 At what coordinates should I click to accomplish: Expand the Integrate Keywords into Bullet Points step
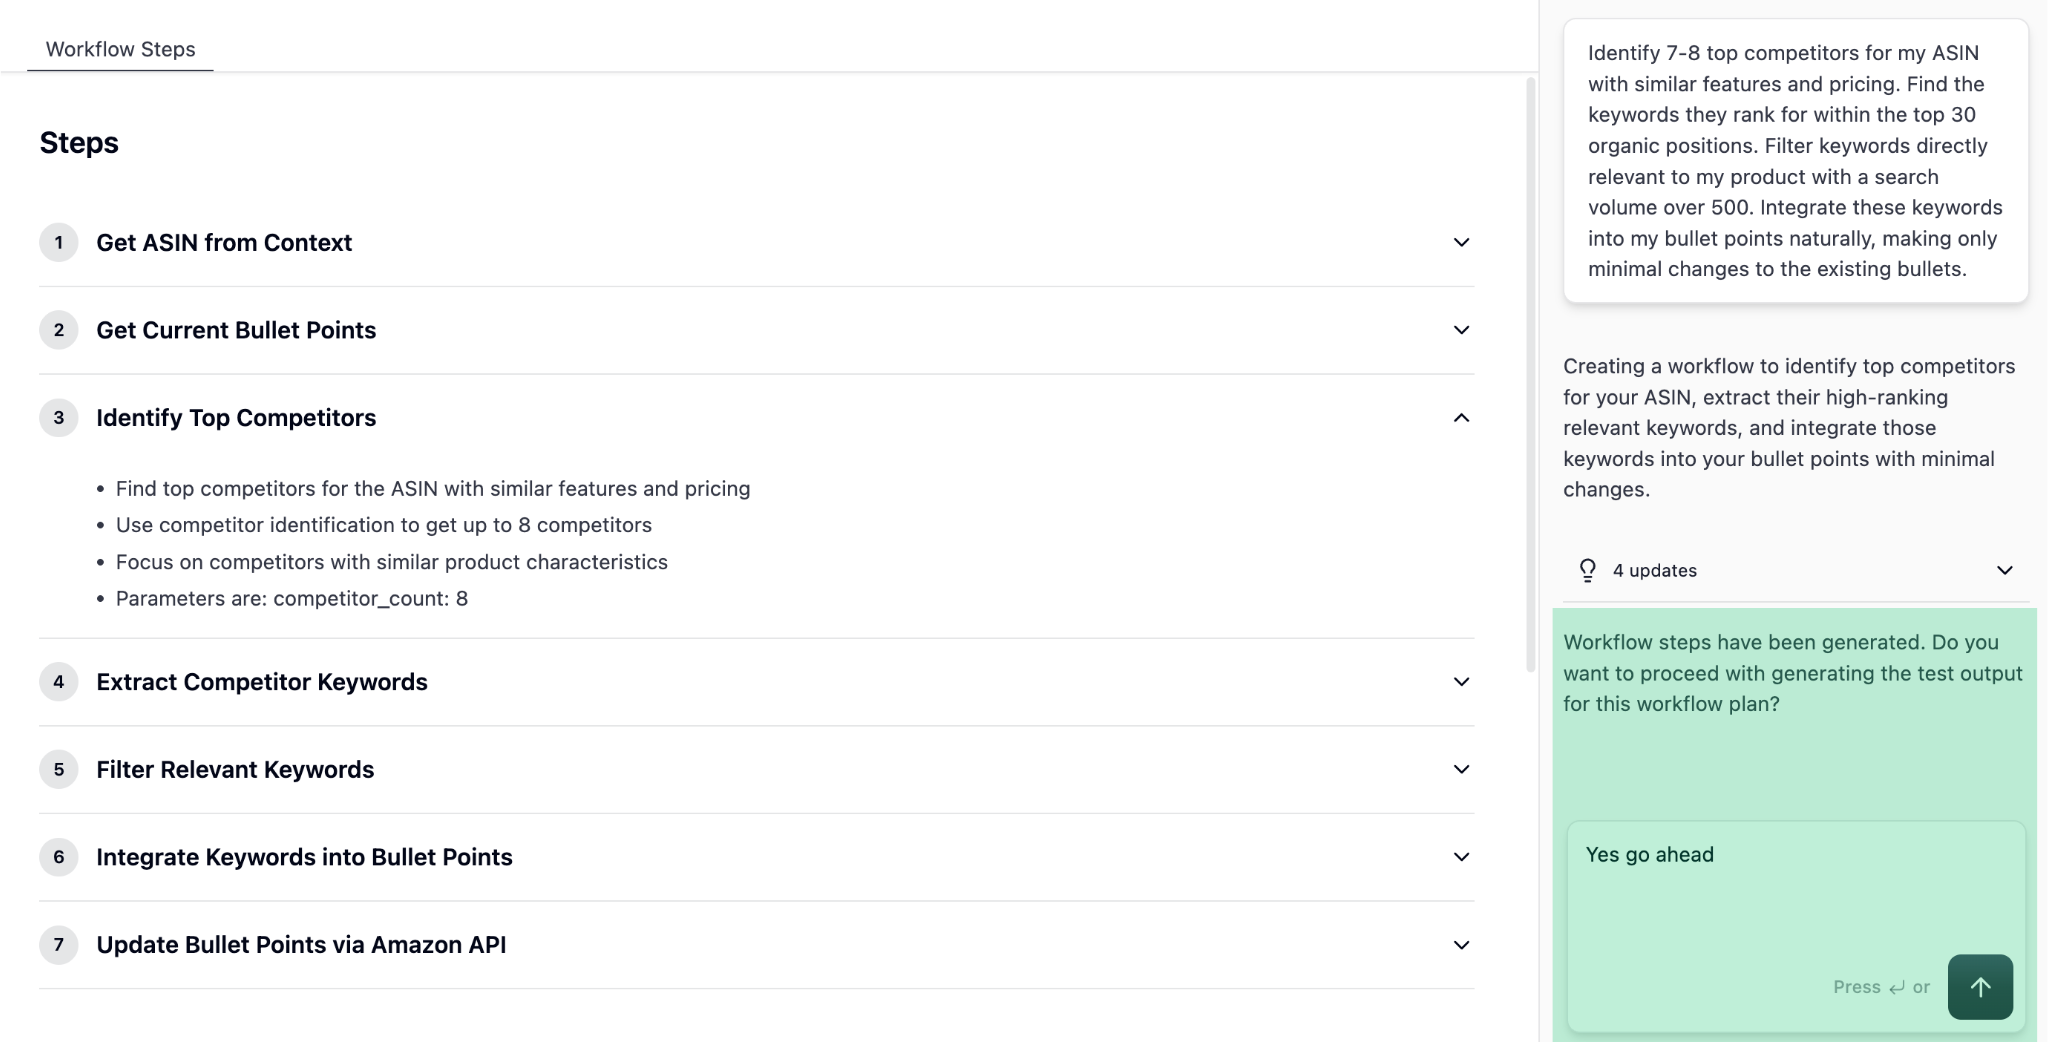[x=1460, y=857]
